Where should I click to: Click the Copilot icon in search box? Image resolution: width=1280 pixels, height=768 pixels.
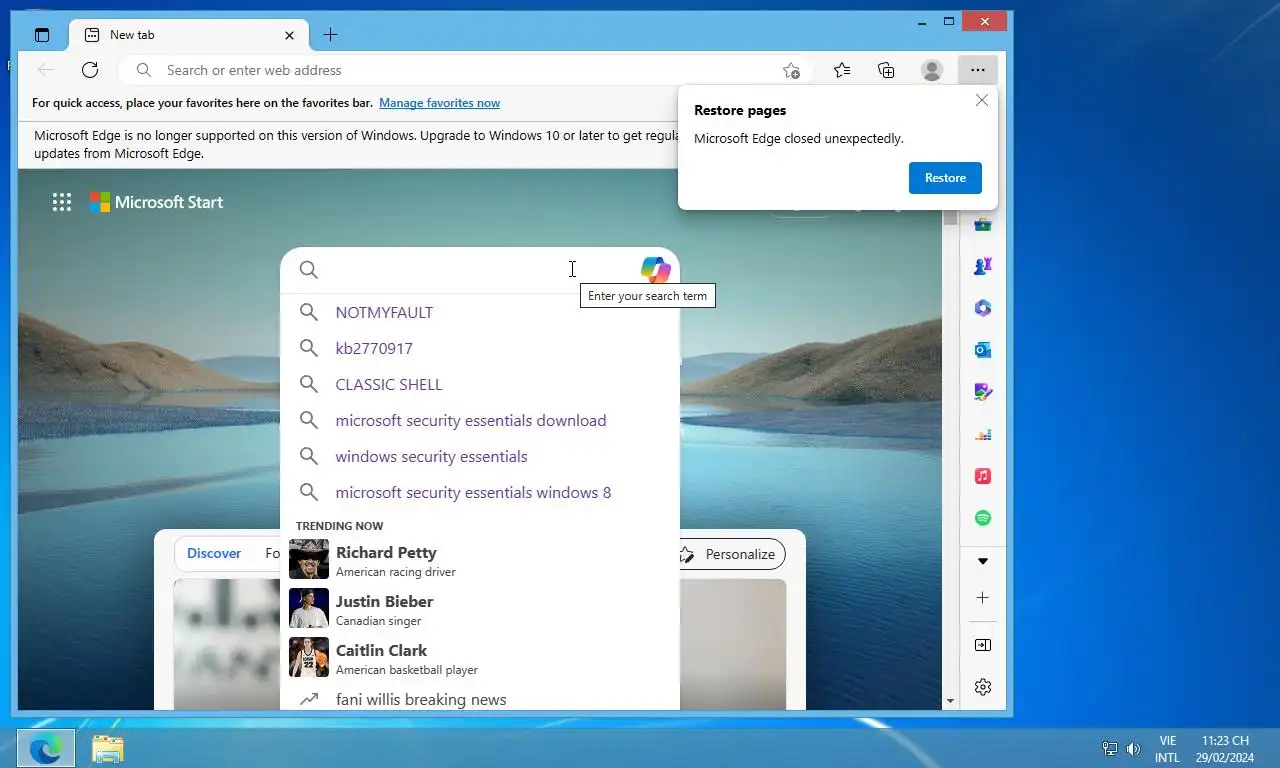[x=655, y=270]
